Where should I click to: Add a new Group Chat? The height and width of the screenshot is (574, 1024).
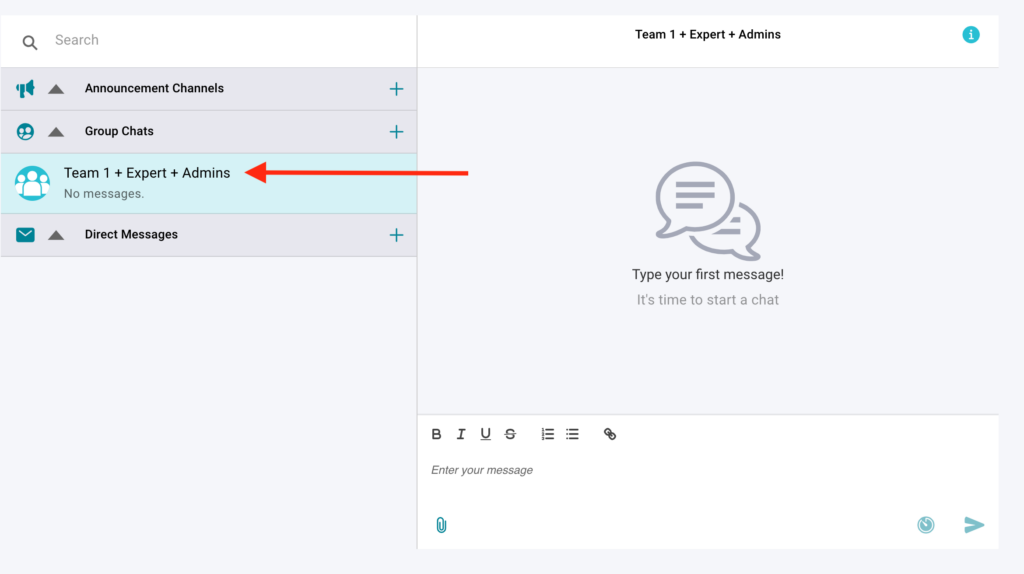click(396, 132)
